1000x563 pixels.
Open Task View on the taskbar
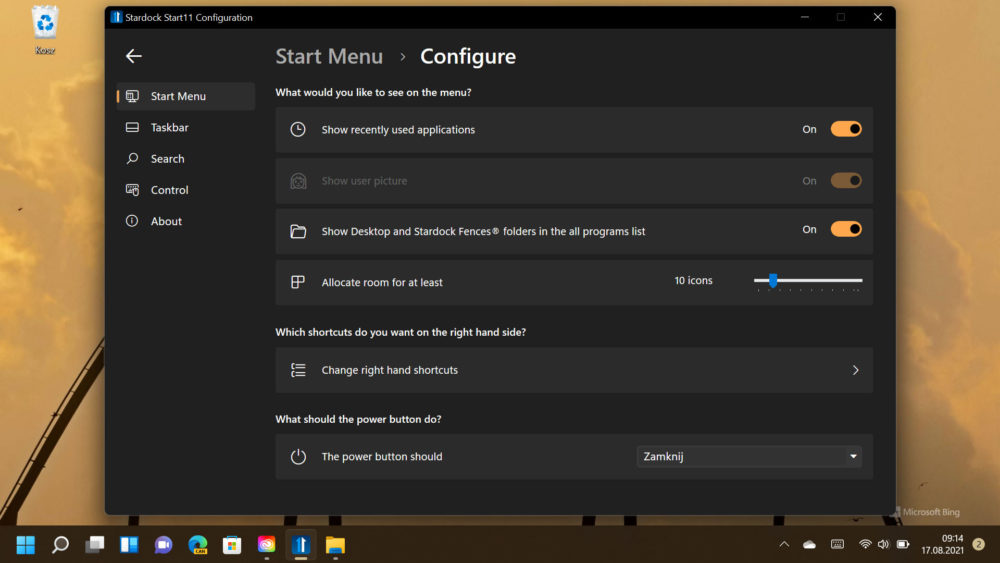[94, 545]
